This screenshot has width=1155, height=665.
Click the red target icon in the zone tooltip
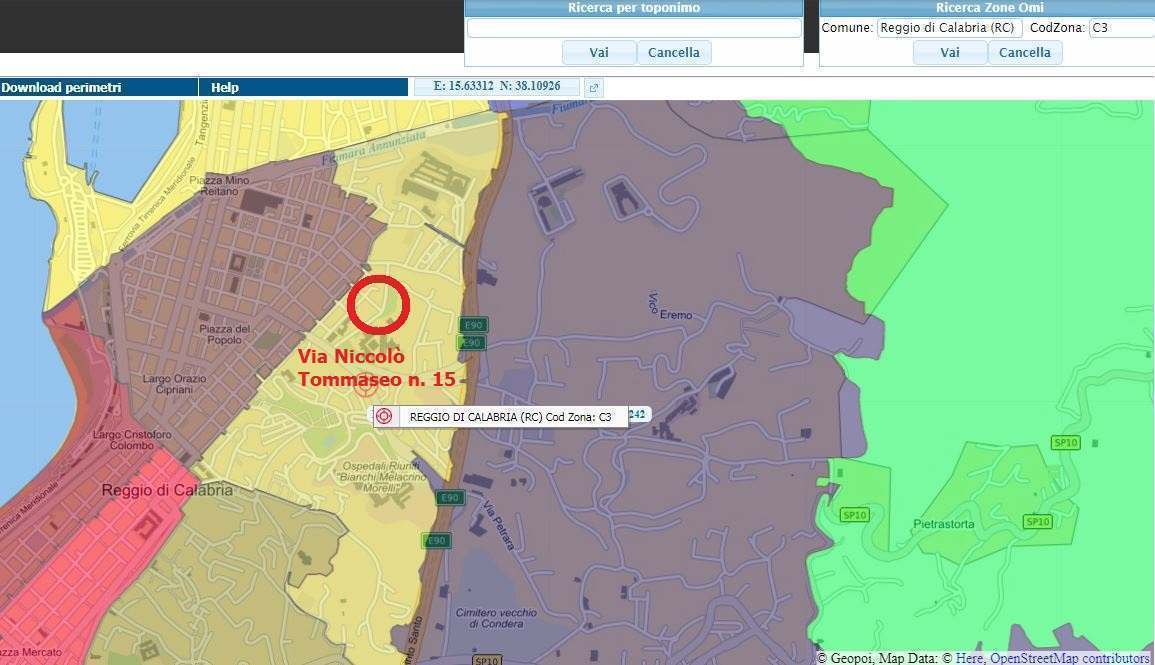point(385,417)
